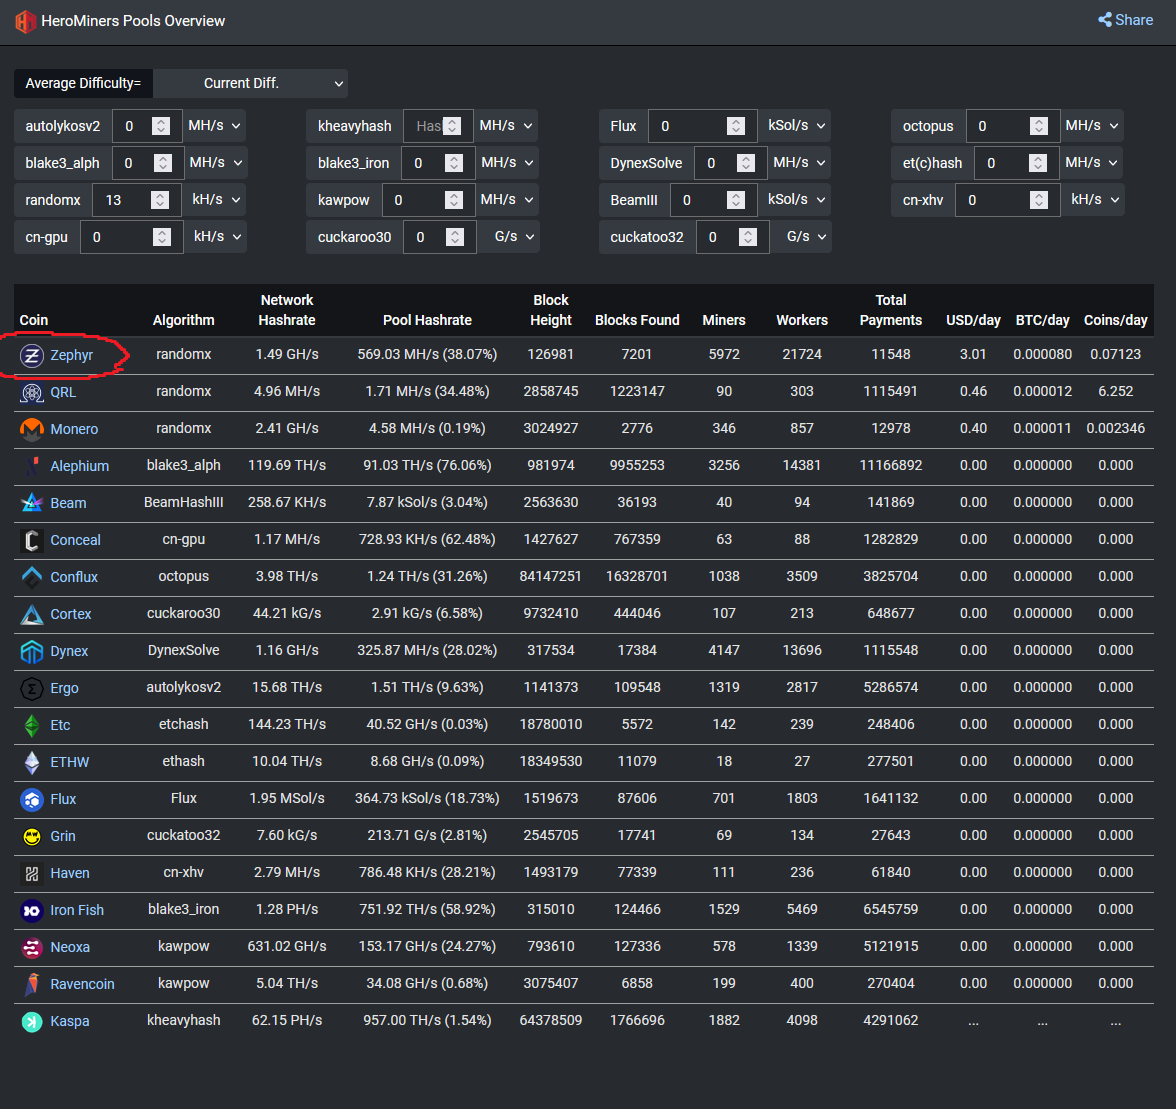The width and height of the screenshot is (1176, 1109).
Task: Click the HeroMiners logo icon
Action: point(26,21)
